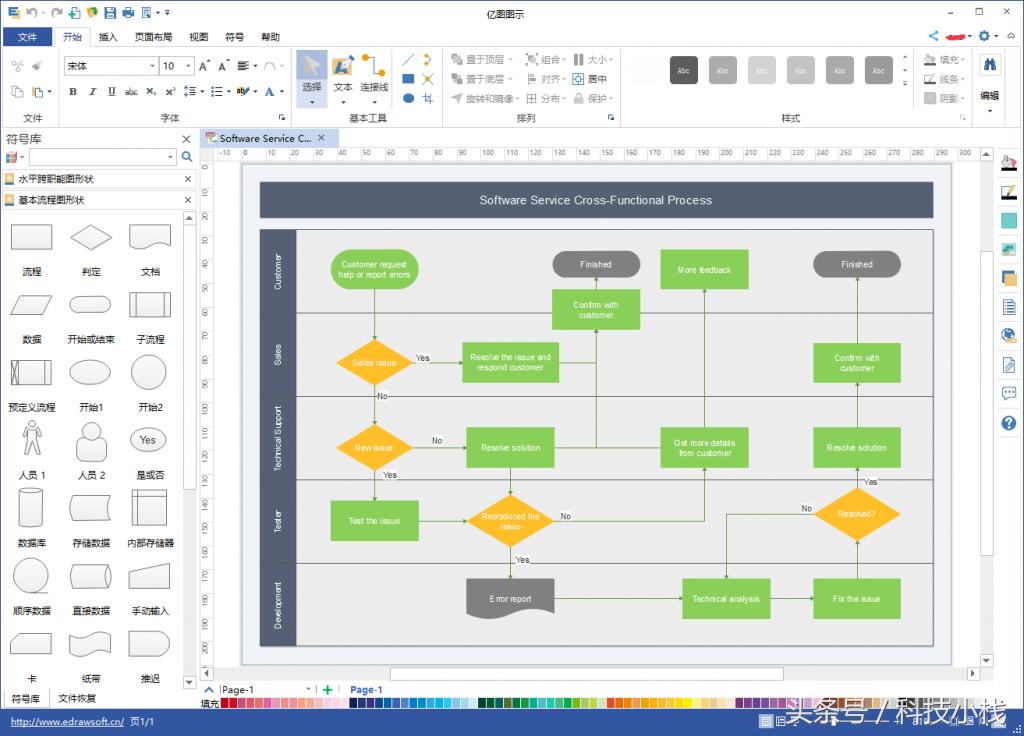Click the save icon in quick access toolbar

110,13
